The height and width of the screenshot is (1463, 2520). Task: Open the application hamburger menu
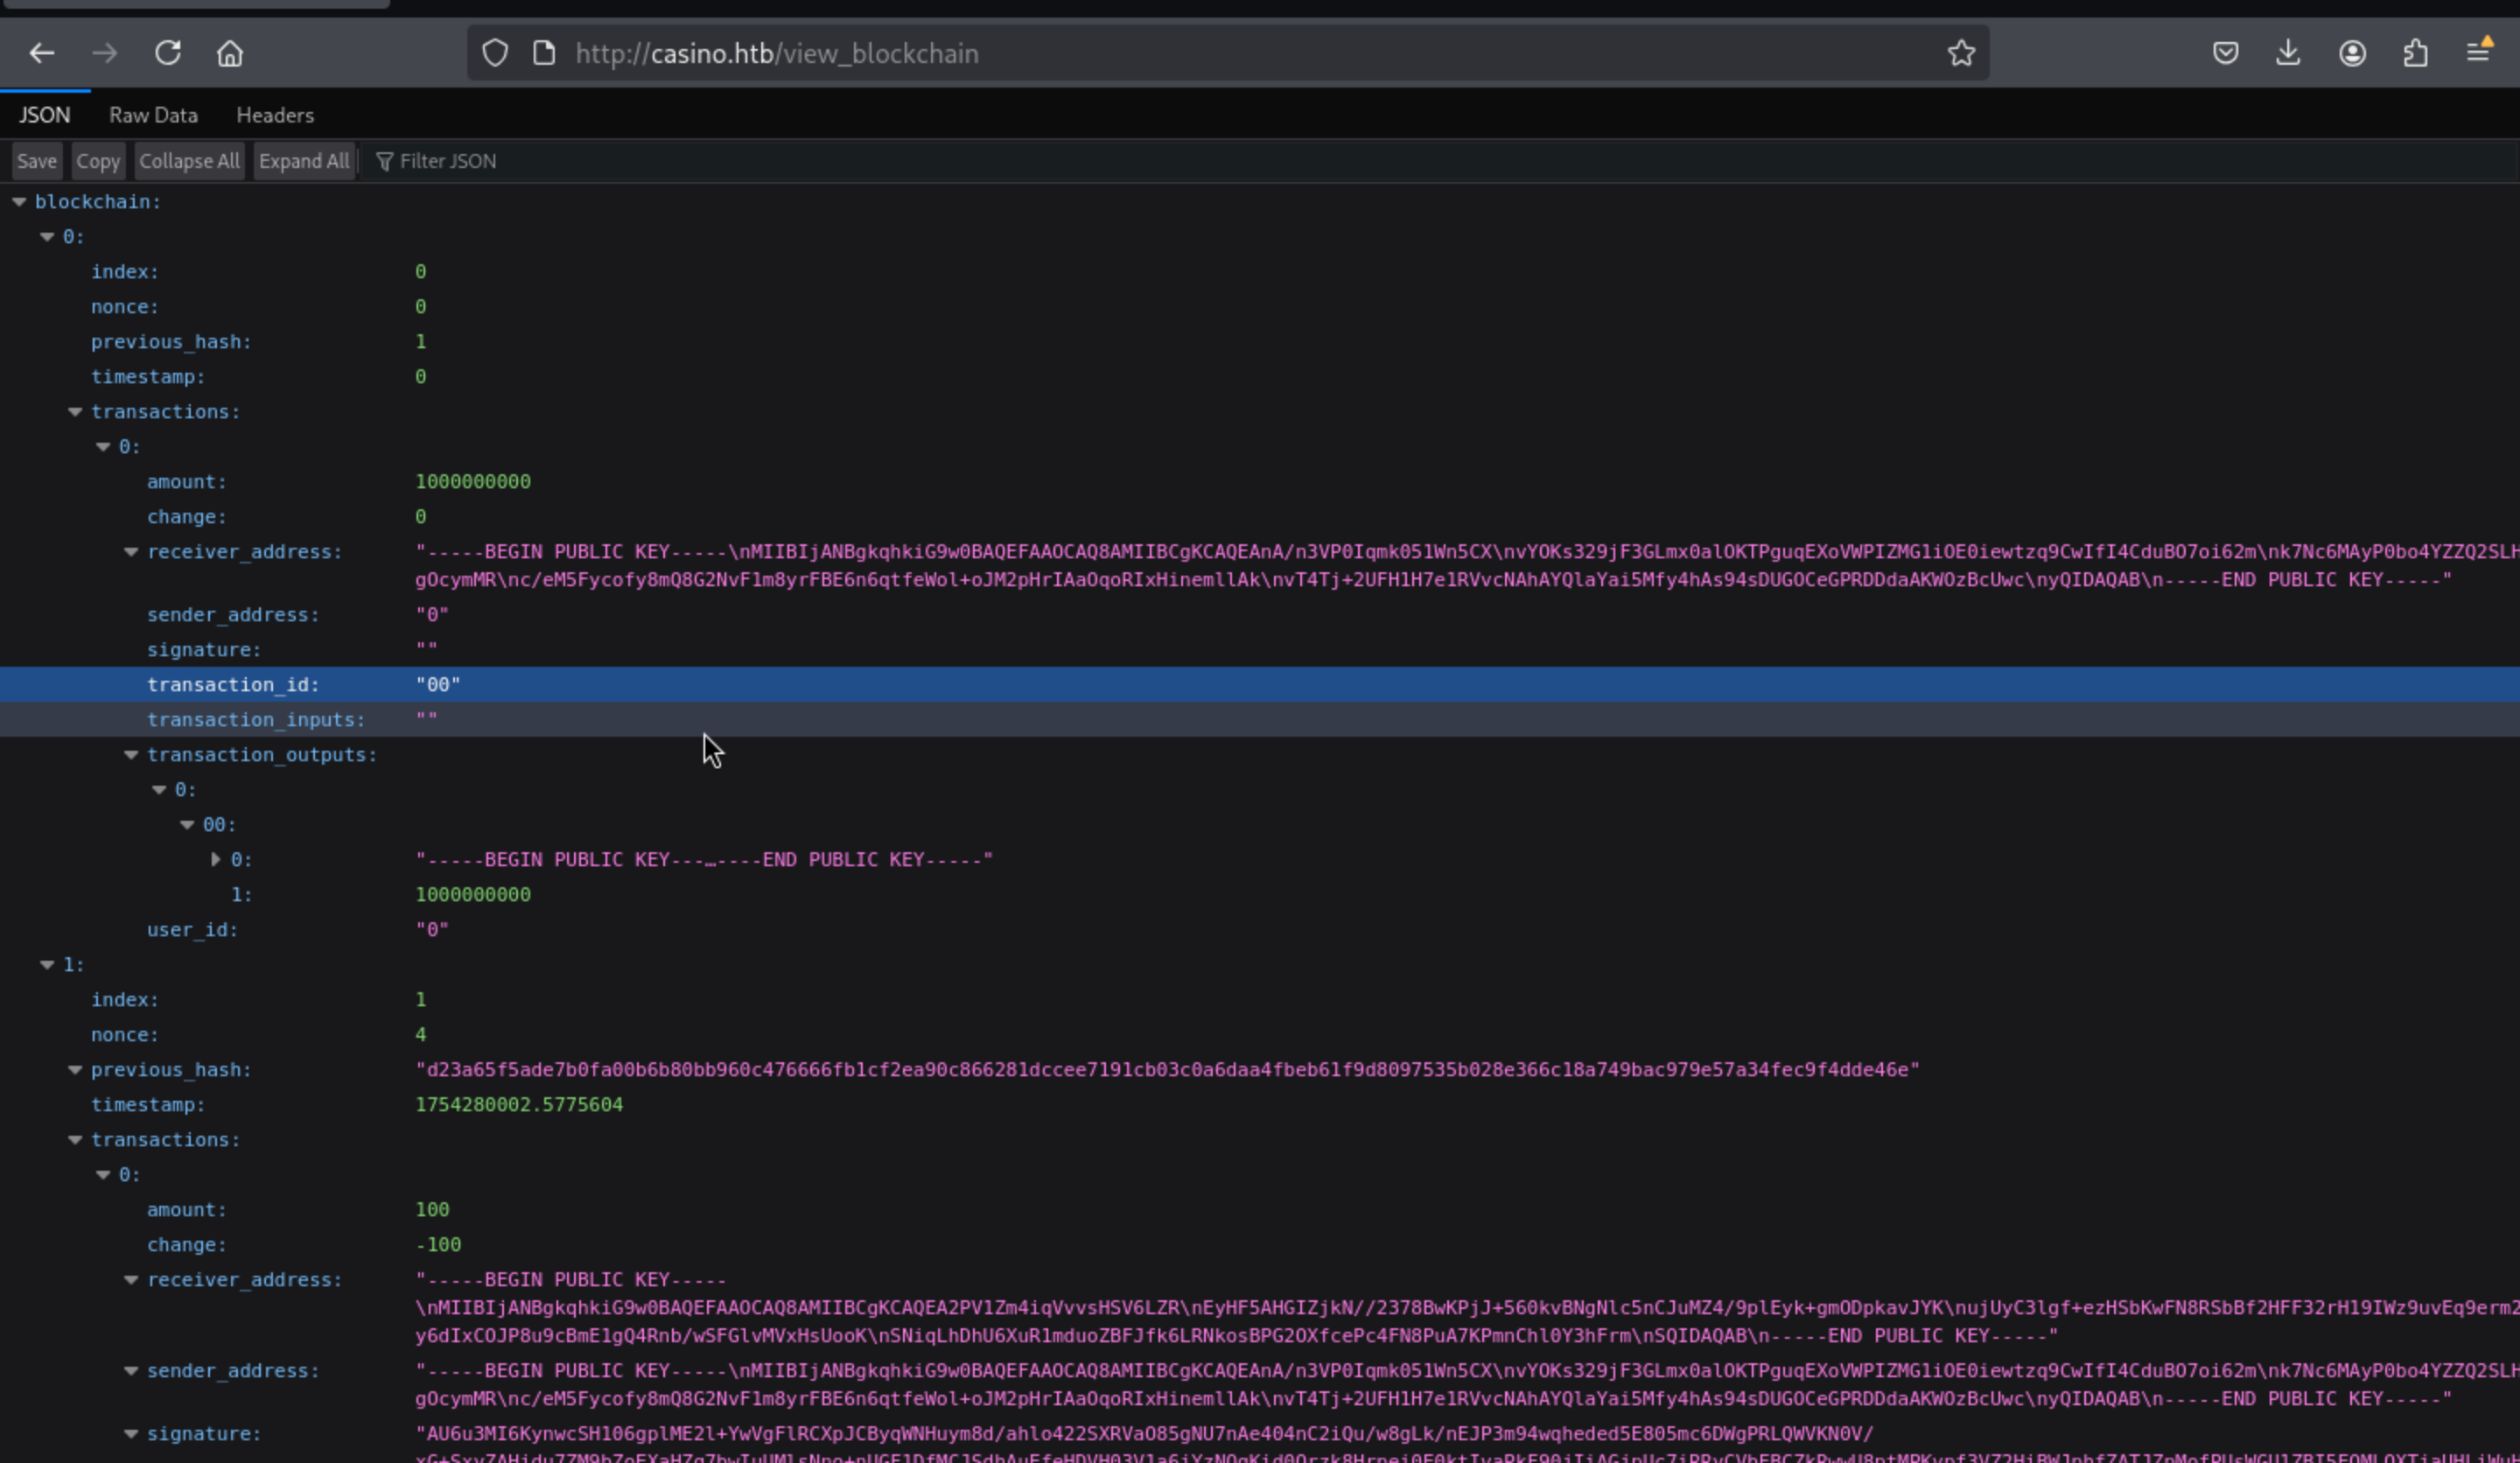click(x=2478, y=53)
